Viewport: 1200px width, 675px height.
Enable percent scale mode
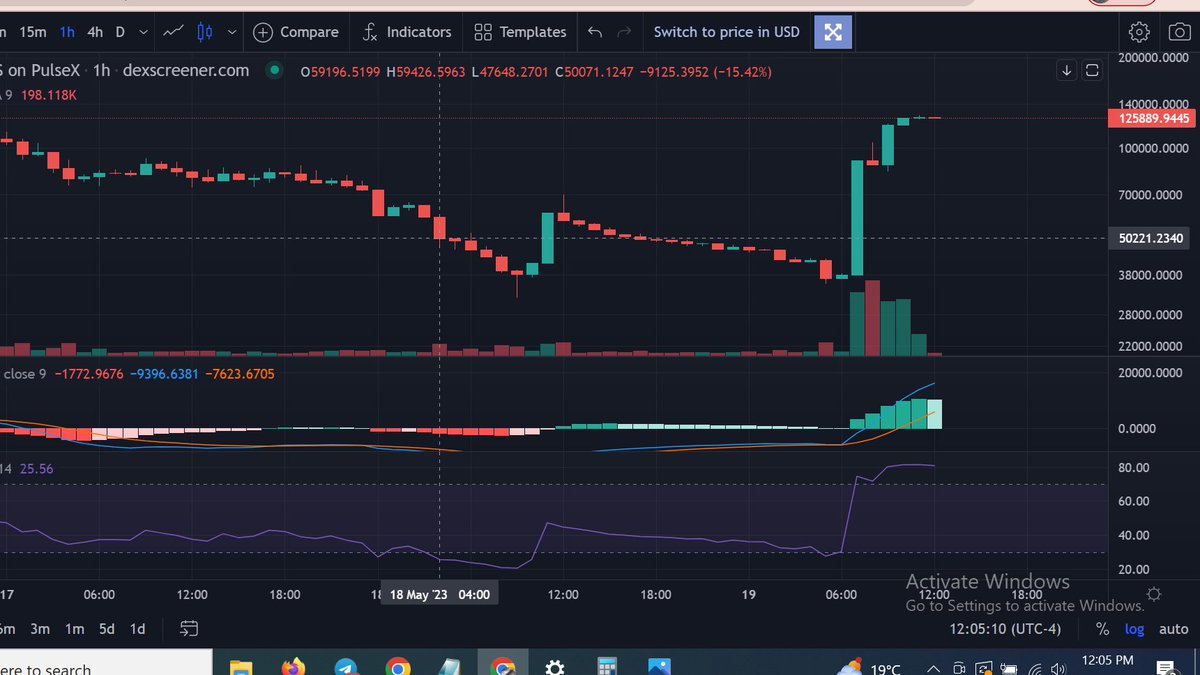[x=1102, y=629]
